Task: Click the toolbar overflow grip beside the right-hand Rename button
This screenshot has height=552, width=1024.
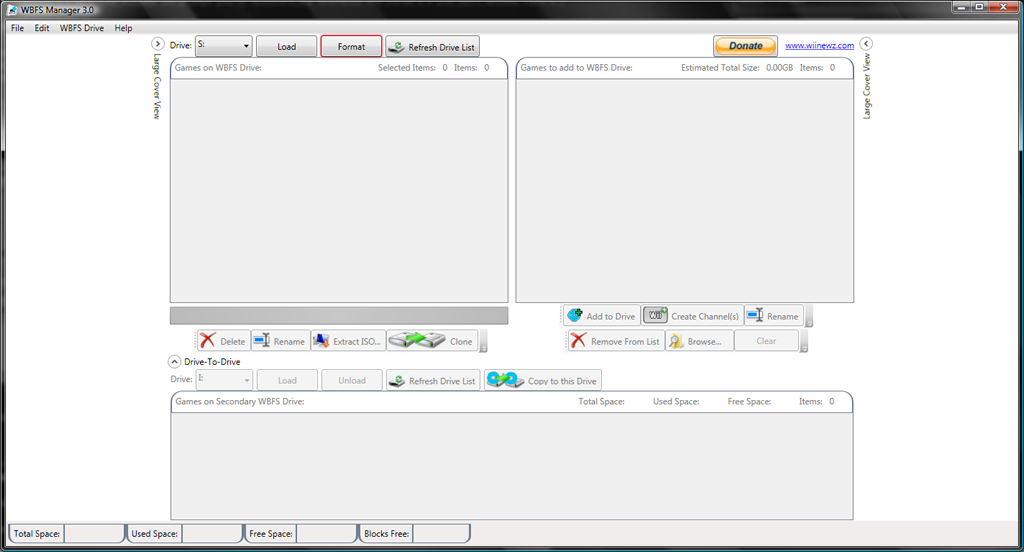Action: coord(808,316)
